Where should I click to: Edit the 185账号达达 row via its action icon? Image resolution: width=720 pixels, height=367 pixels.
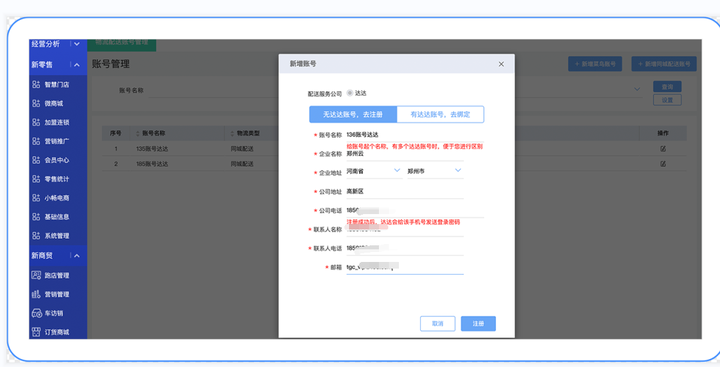(x=663, y=164)
